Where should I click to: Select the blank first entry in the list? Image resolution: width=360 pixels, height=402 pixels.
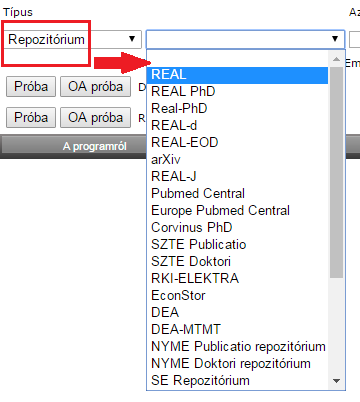click(237, 58)
